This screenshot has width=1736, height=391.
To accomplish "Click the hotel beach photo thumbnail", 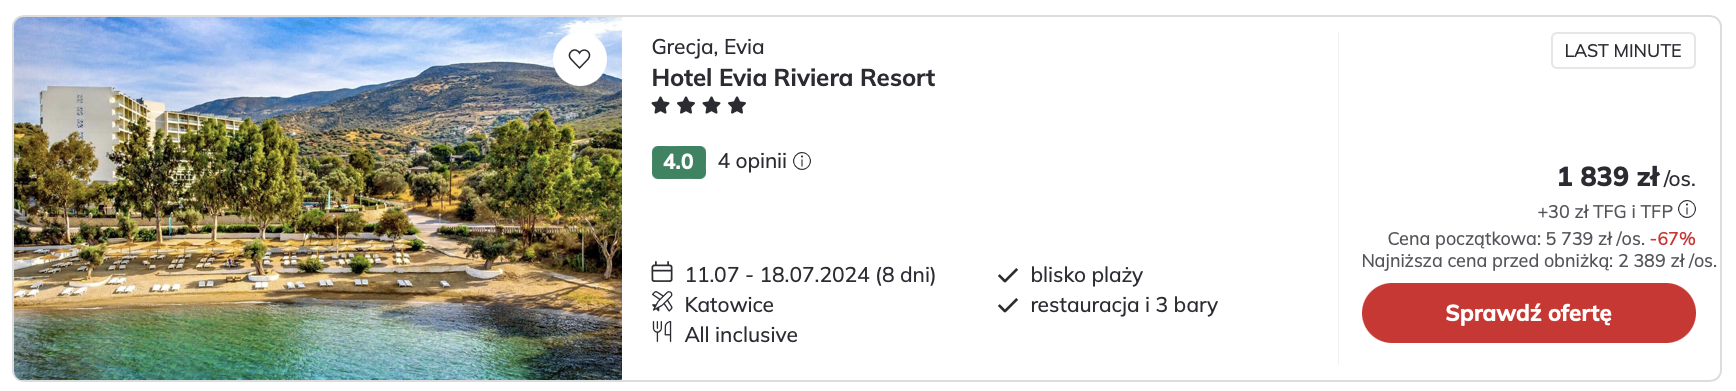I will click(x=318, y=198).
